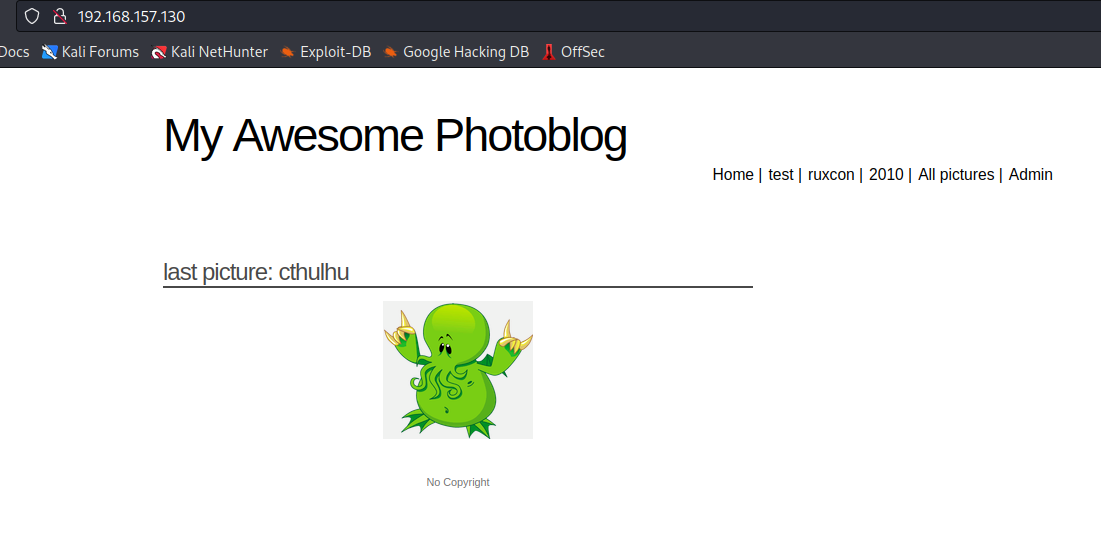Click the 'No Copyright' footer text
The width and height of the screenshot is (1101, 543).
(458, 482)
